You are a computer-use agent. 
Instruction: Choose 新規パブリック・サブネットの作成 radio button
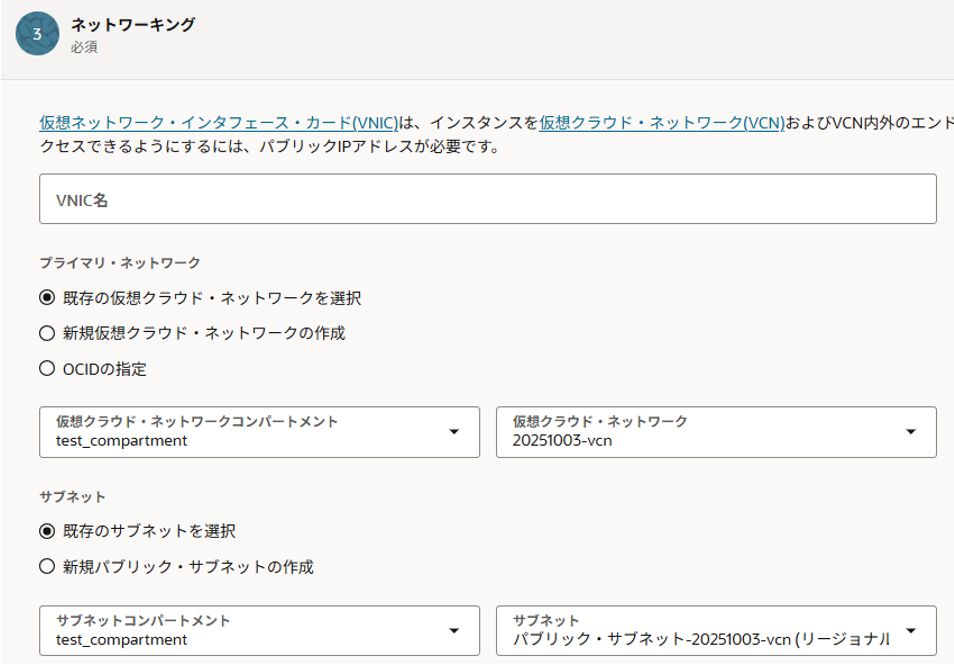pos(47,567)
